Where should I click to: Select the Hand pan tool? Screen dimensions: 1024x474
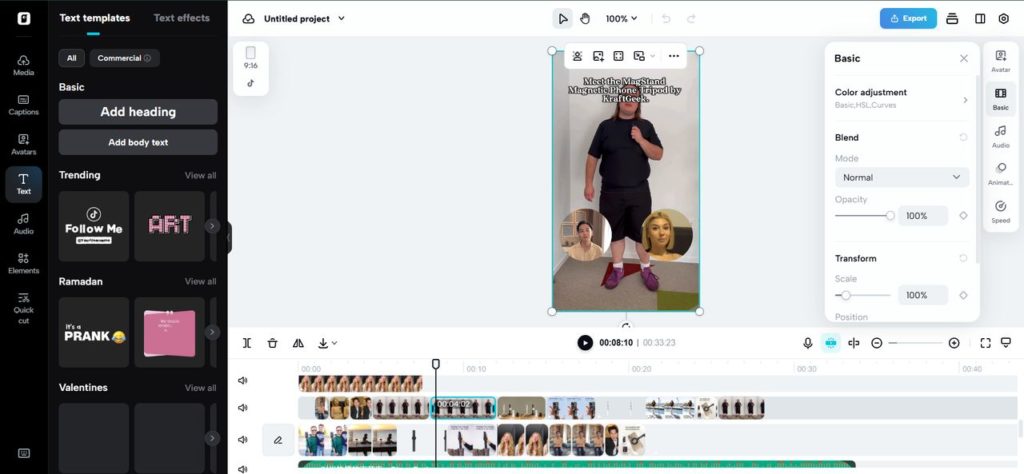[x=585, y=18]
